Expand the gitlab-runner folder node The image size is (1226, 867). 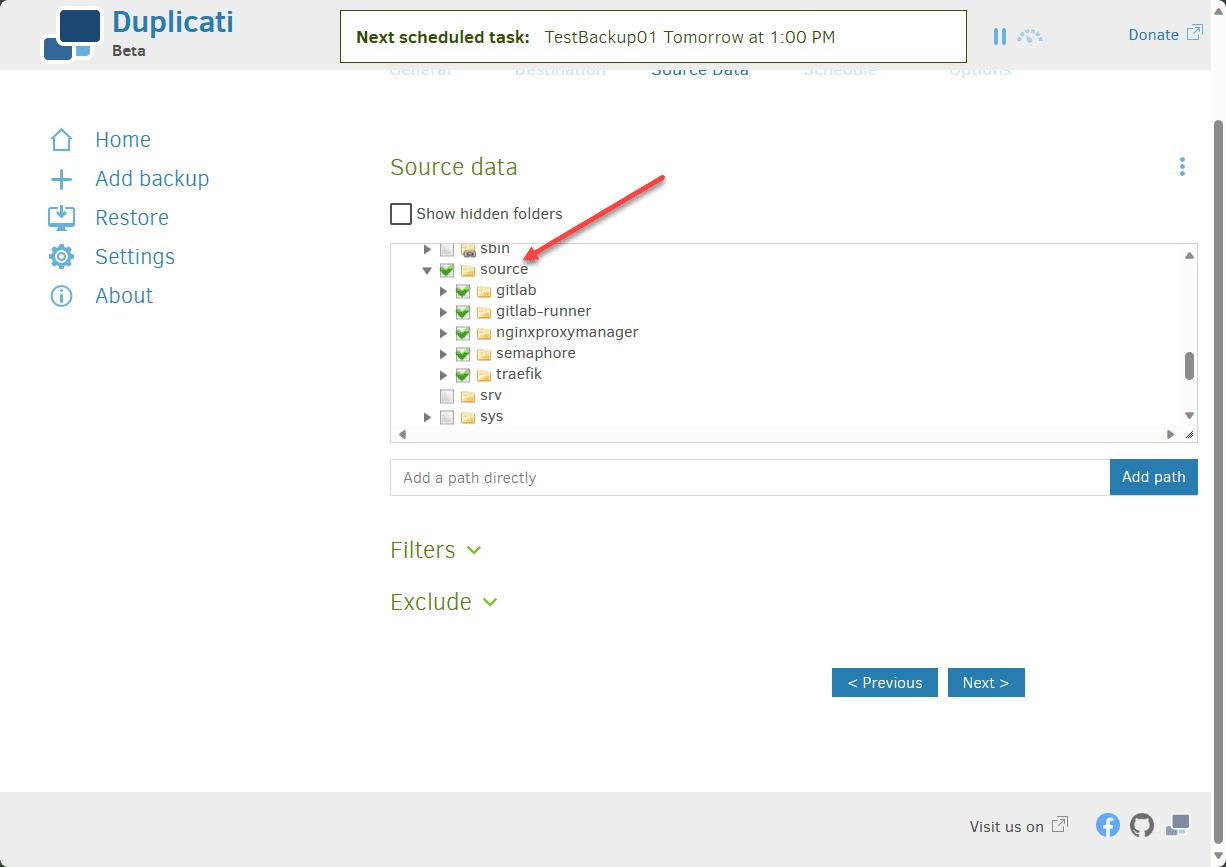[x=444, y=312]
